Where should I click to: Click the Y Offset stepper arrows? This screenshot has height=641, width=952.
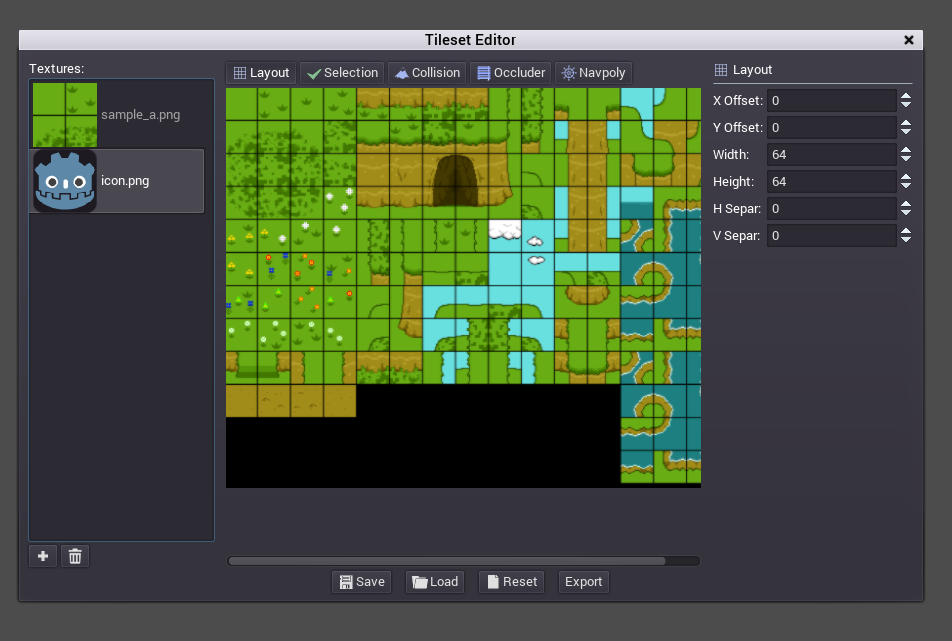[x=905, y=128]
